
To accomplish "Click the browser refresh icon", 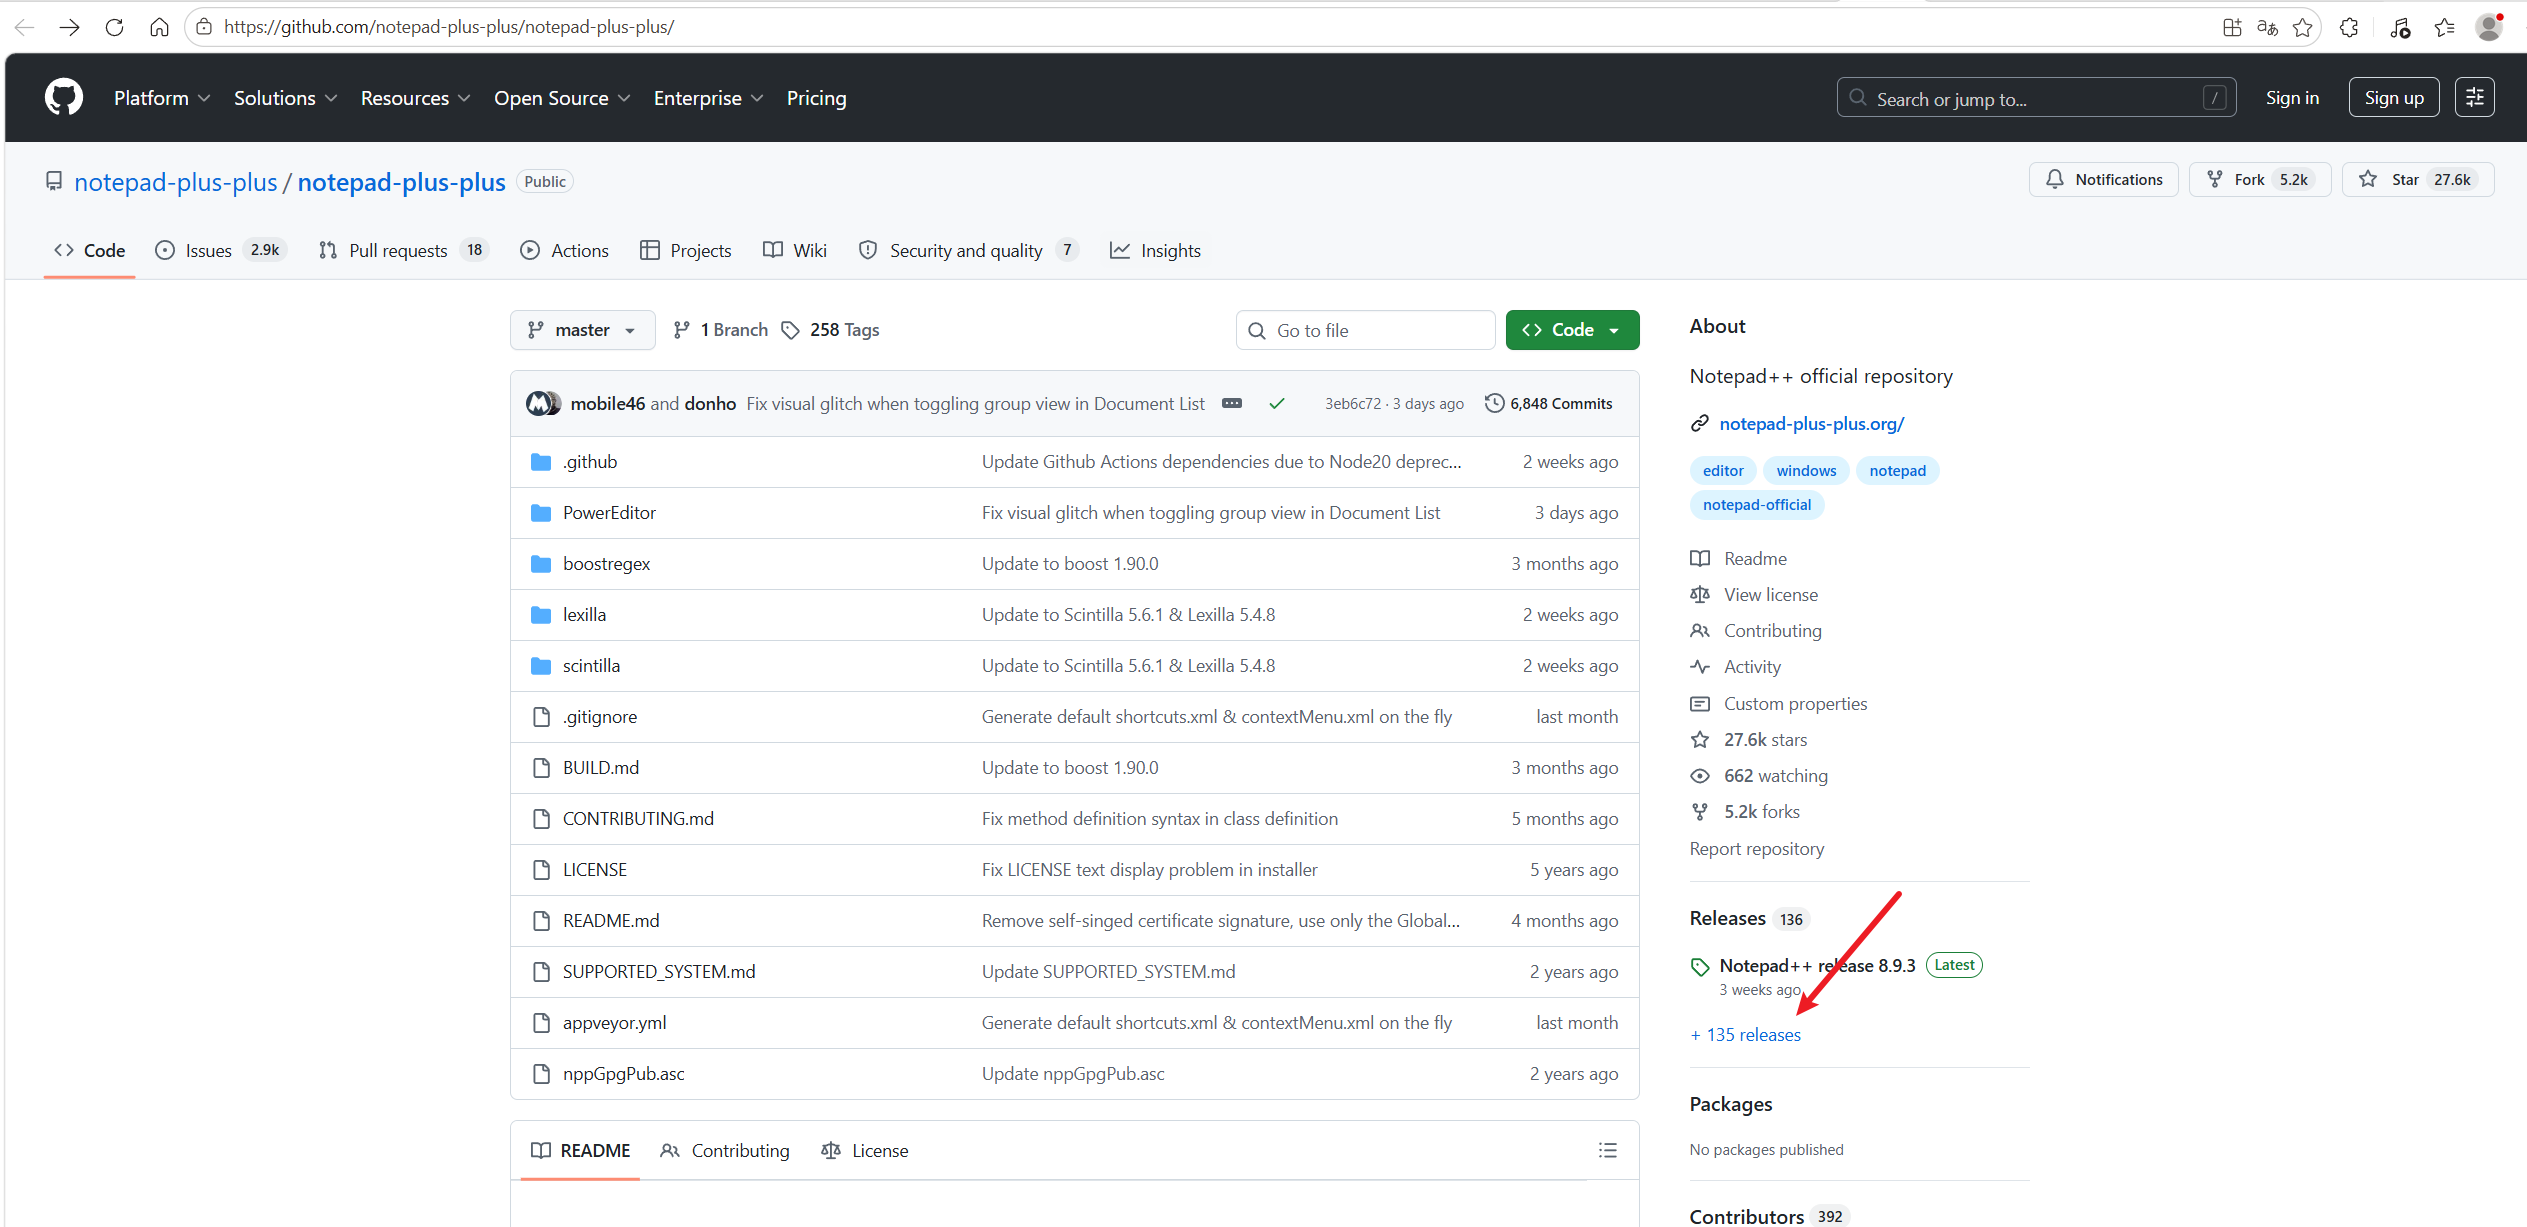I will click(114, 27).
